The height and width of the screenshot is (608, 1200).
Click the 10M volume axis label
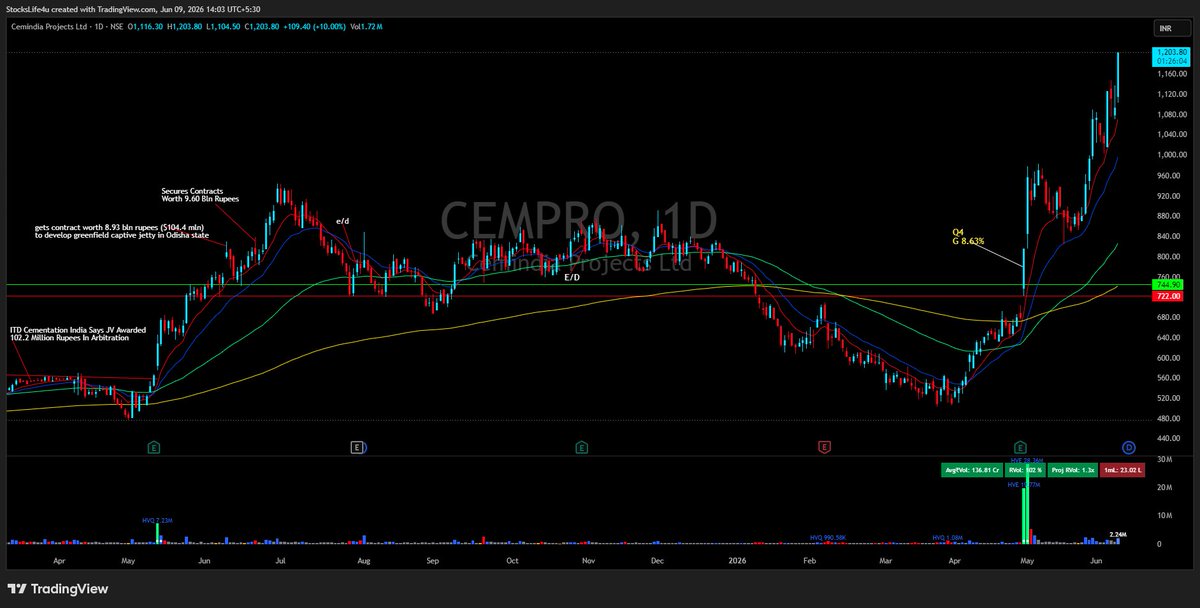point(1164,516)
